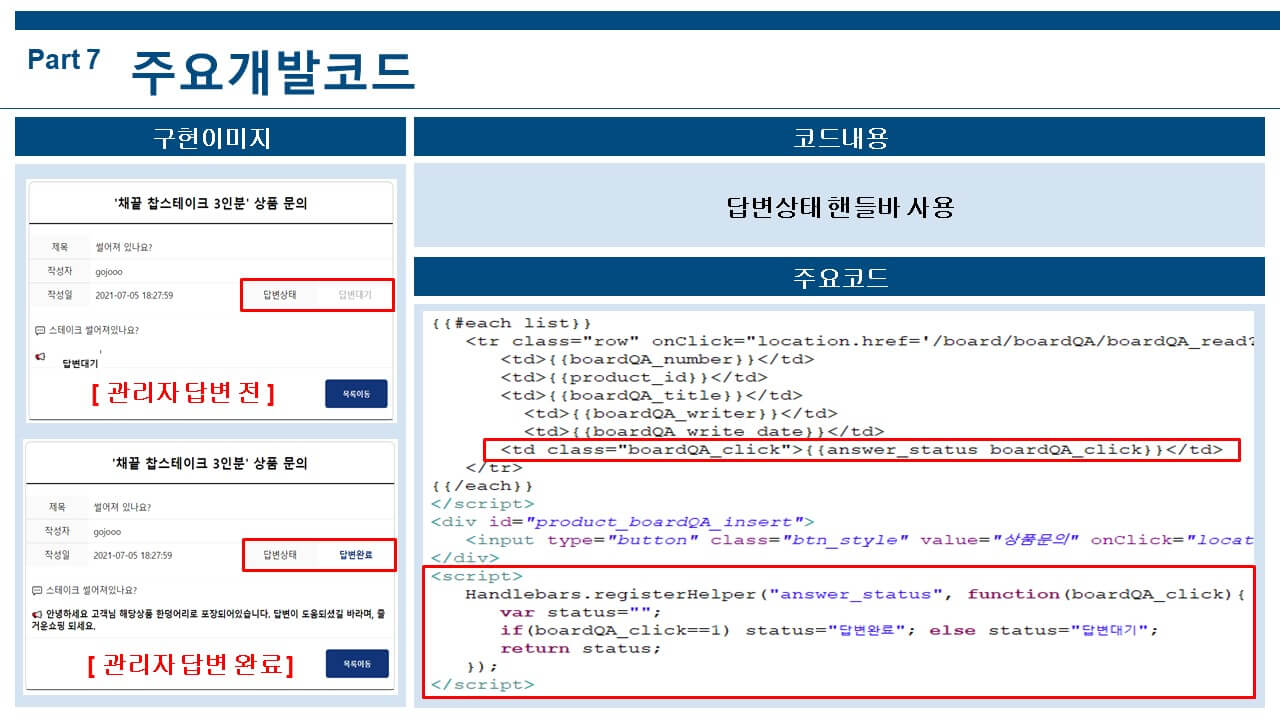The height and width of the screenshot is (720, 1280).
Task: Click the {{boardQA_writer}} code line
Action: (680, 413)
